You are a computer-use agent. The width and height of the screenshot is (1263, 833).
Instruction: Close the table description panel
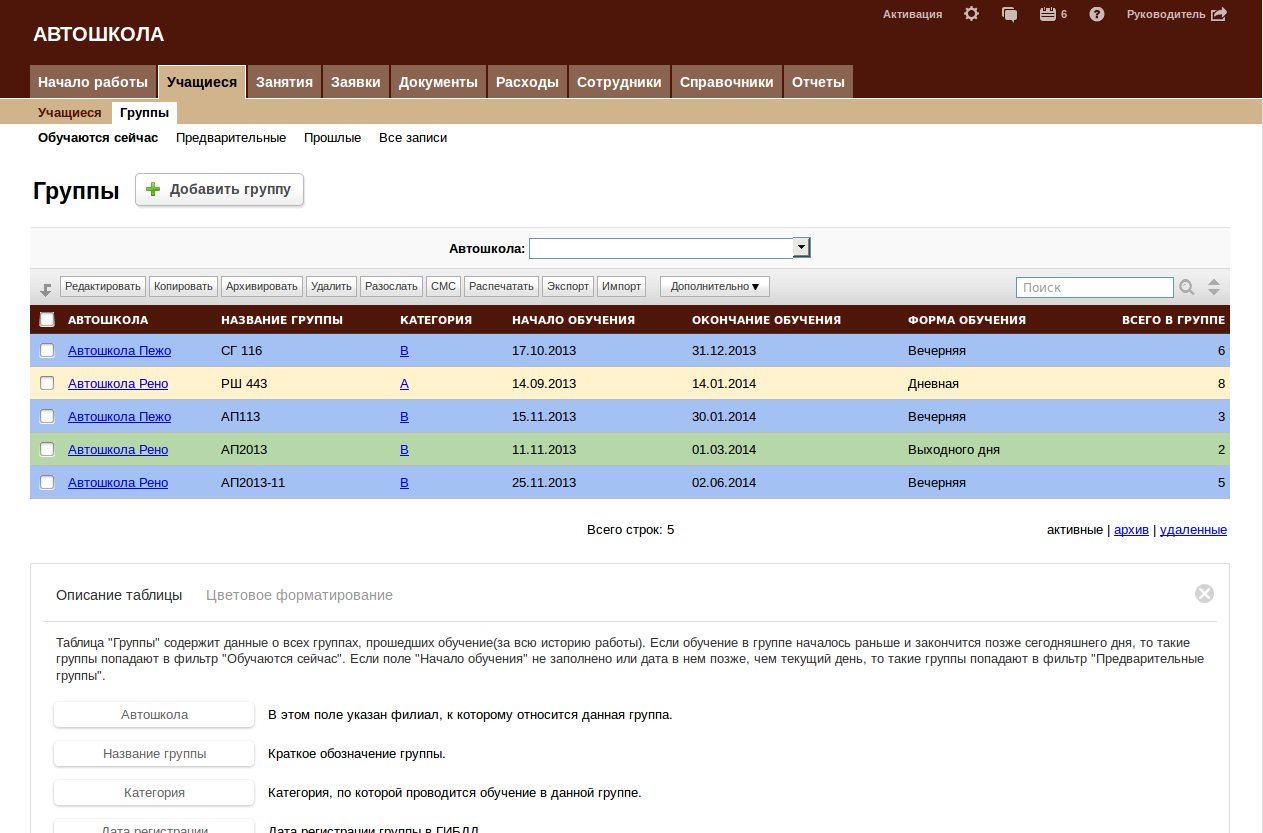pos(1204,594)
